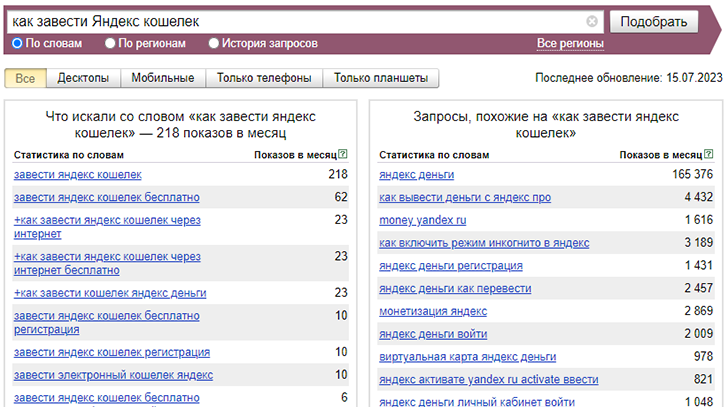
Task: Switch to the Десктопы tab
Action: [83, 78]
